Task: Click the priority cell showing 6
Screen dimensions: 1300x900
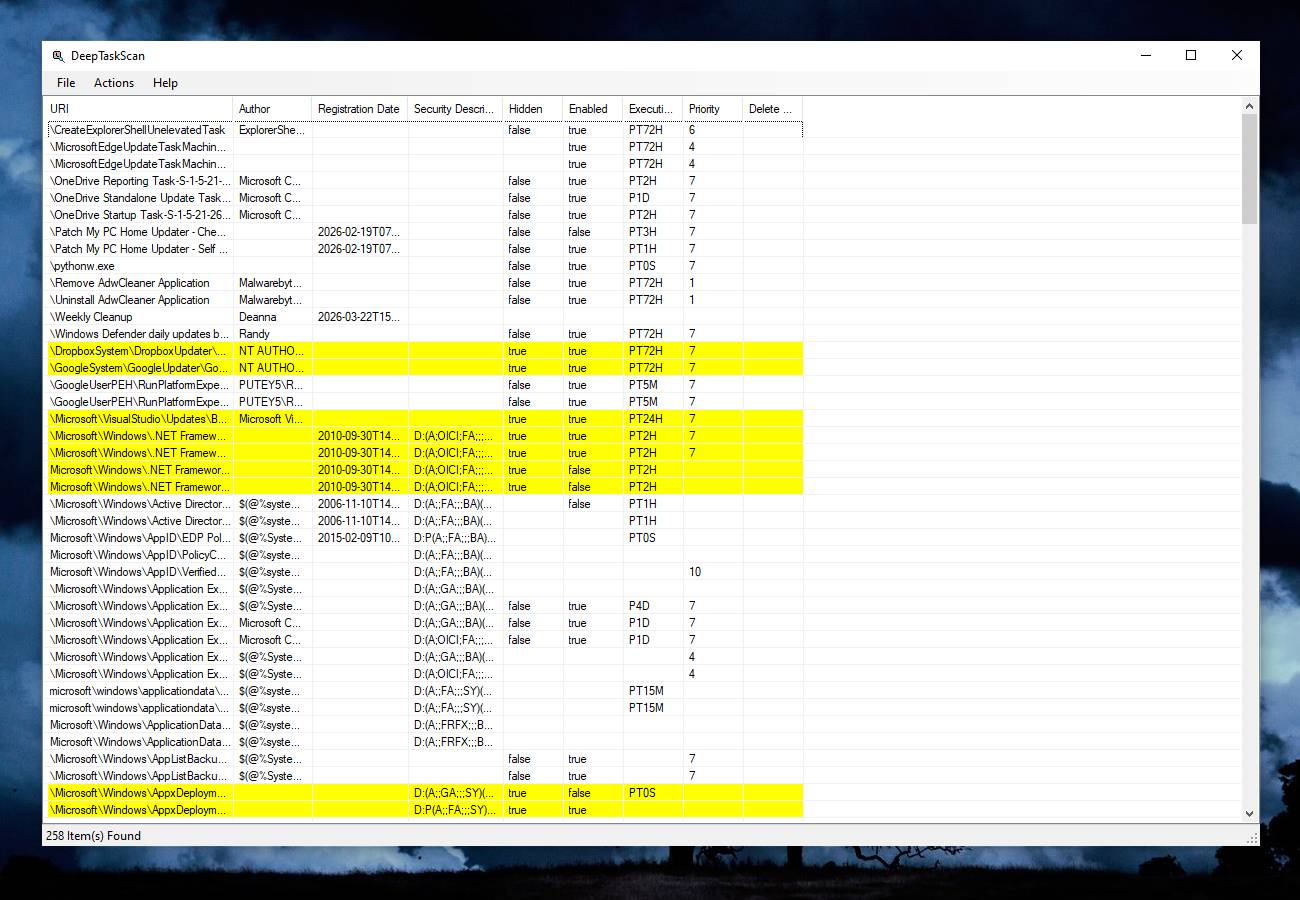Action: coord(712,130)
